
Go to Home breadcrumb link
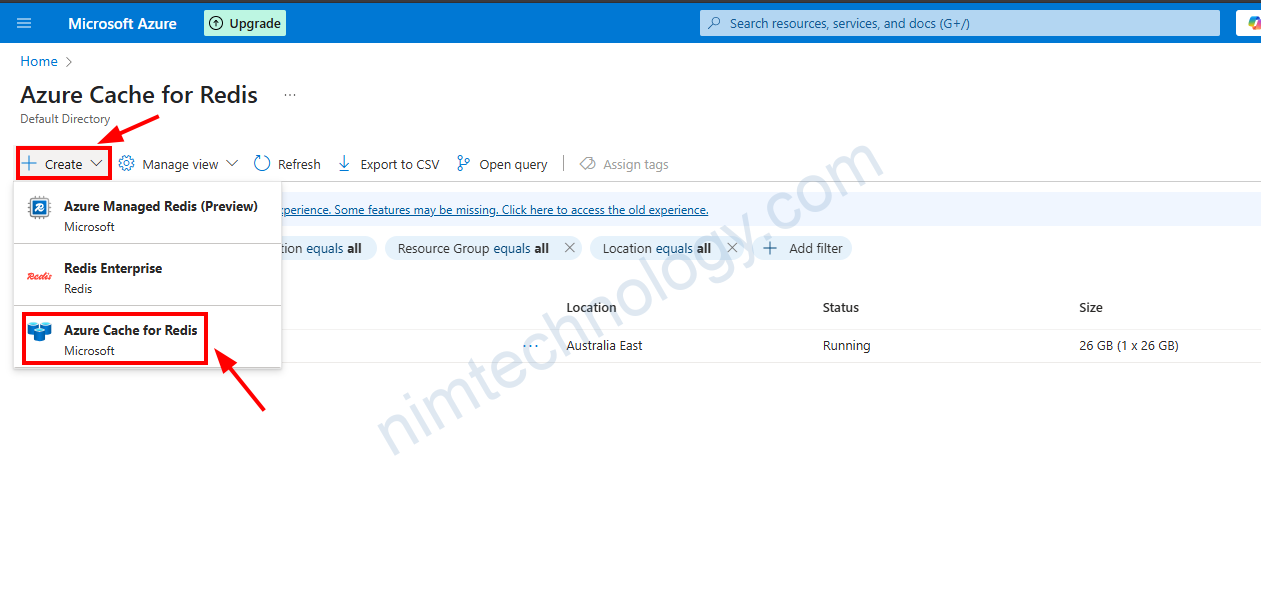[x=39, y=61]
